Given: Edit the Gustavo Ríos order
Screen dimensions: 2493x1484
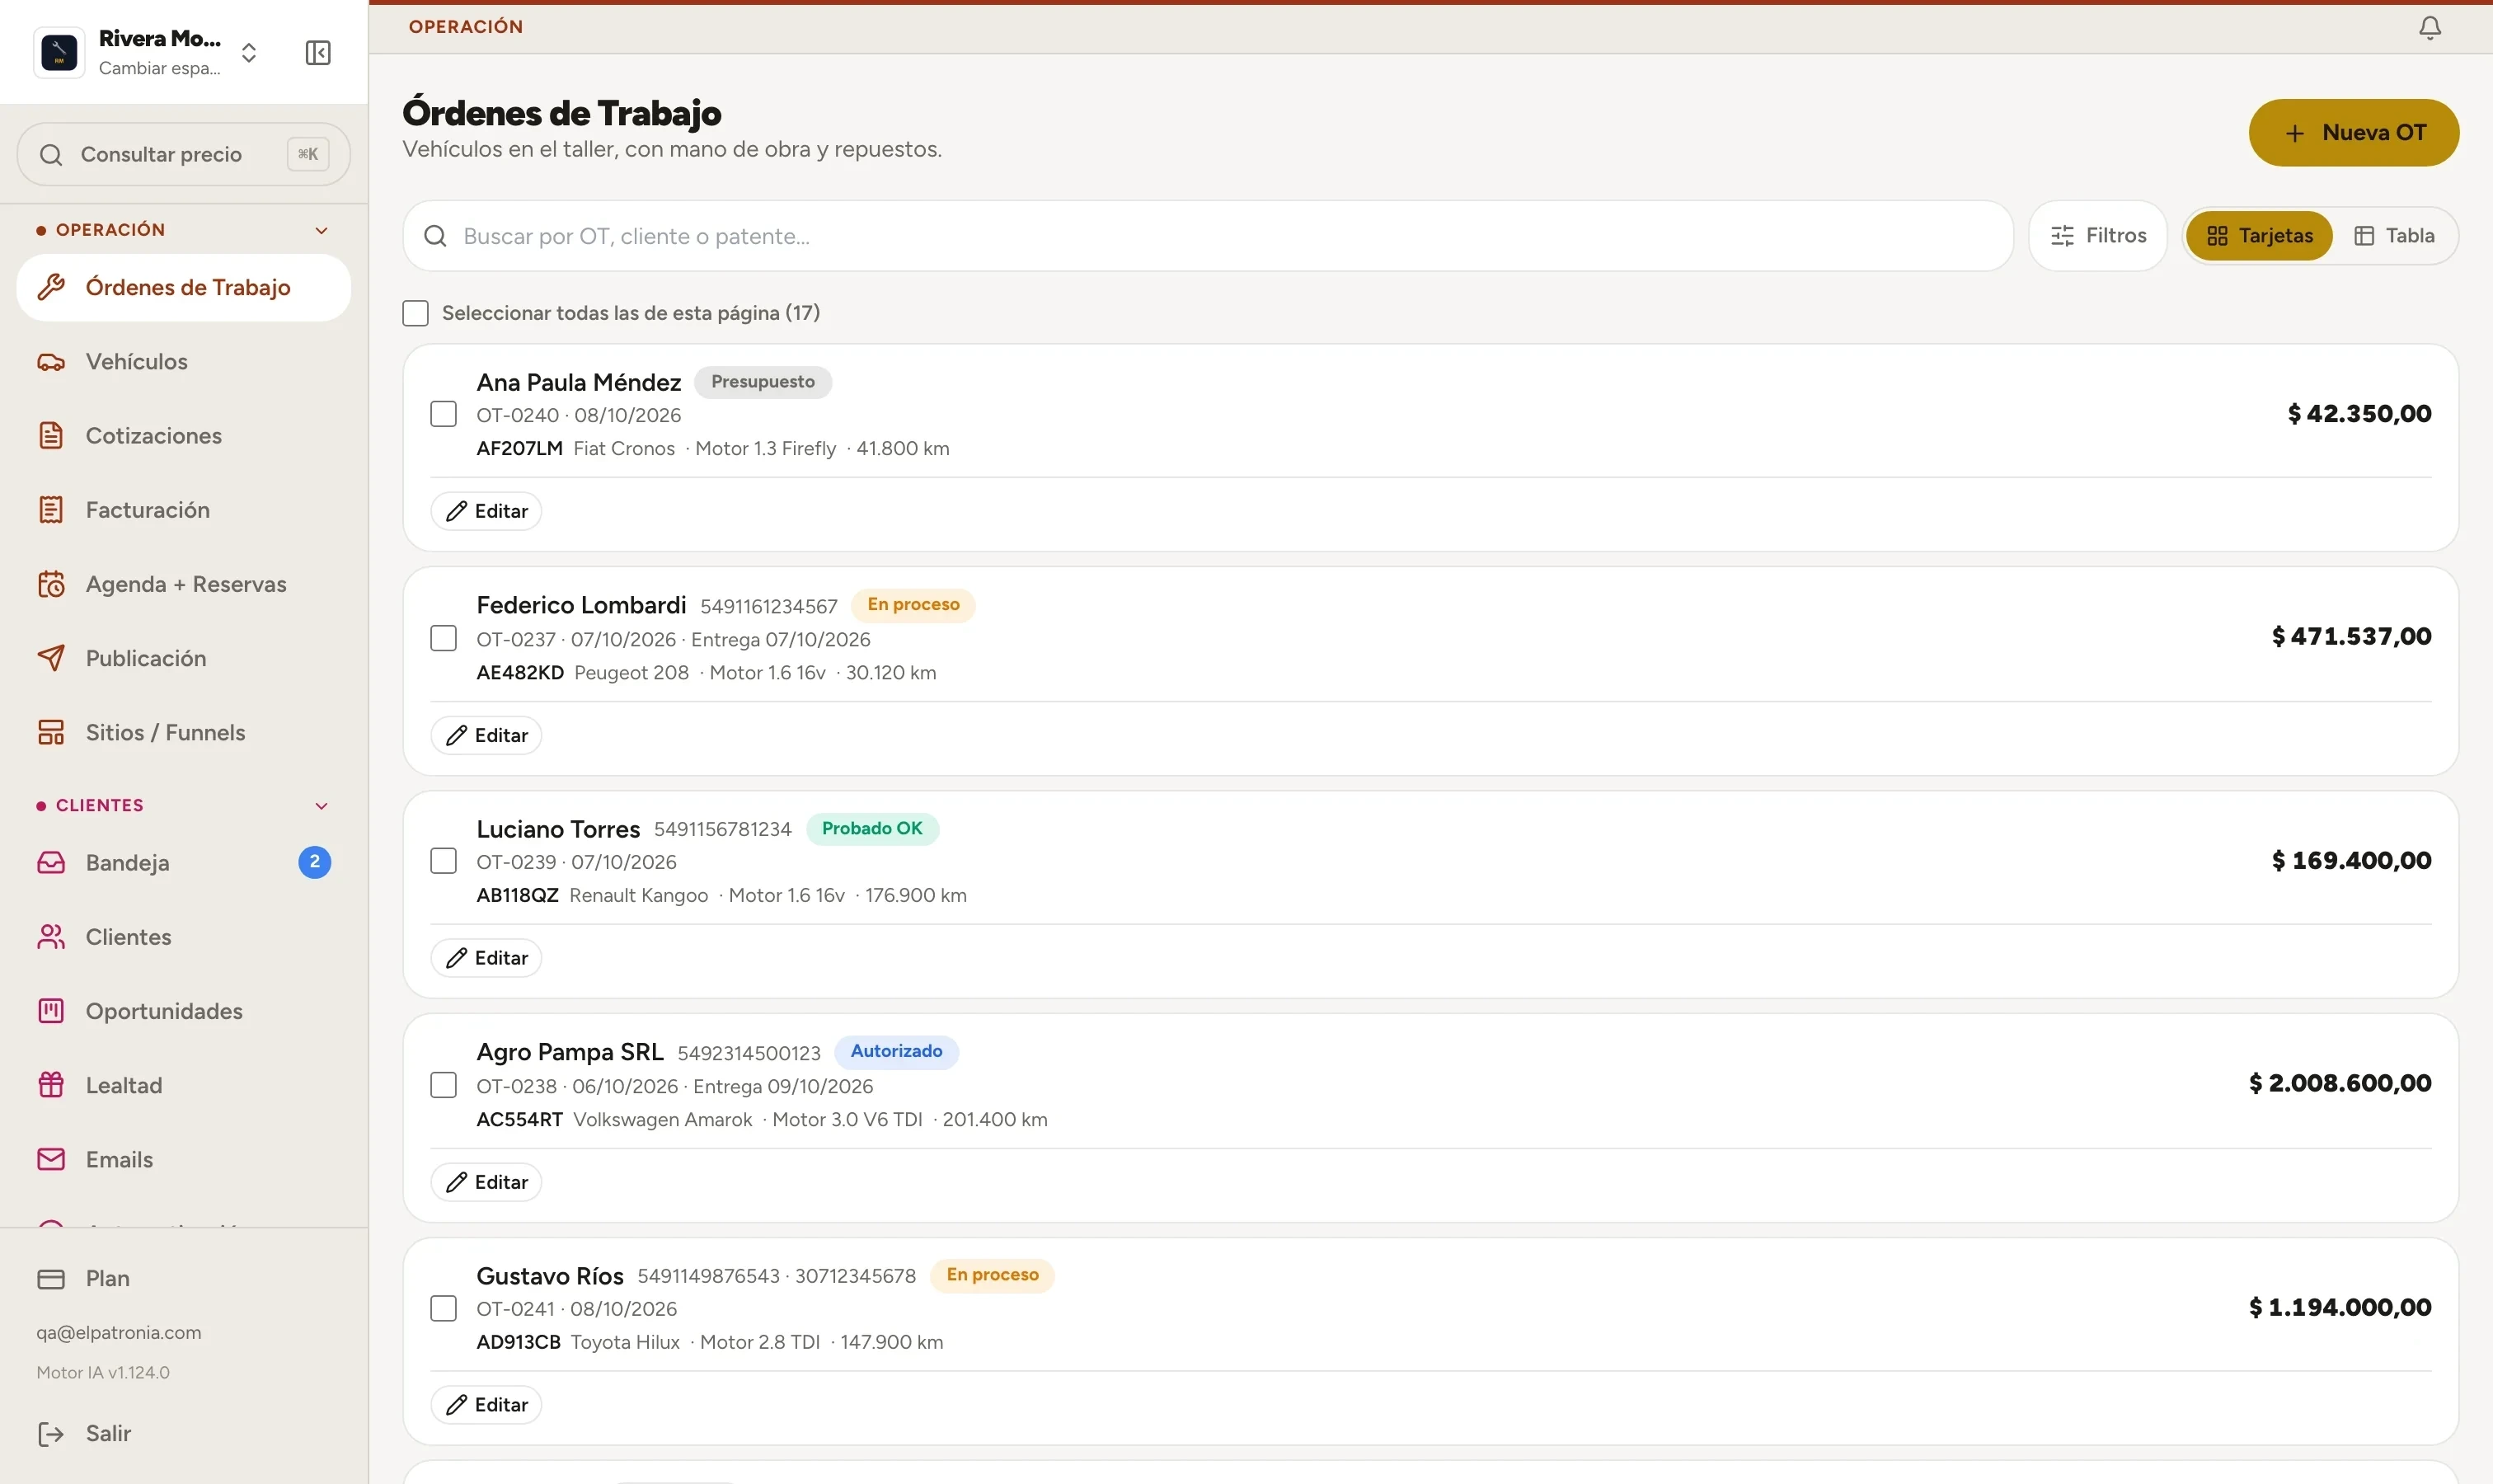Looking at the screenshot, I should pyautogui.click(x=486, y=1405).
